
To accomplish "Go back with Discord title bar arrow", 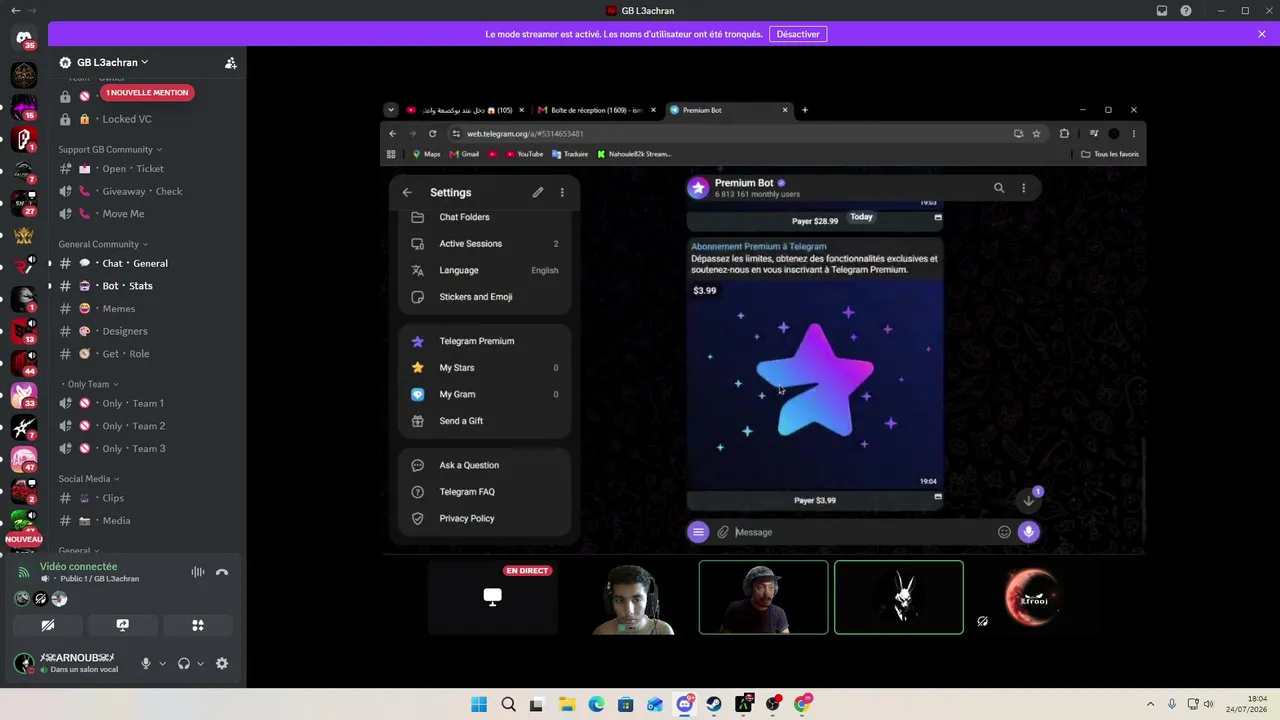I will point(15,11).
